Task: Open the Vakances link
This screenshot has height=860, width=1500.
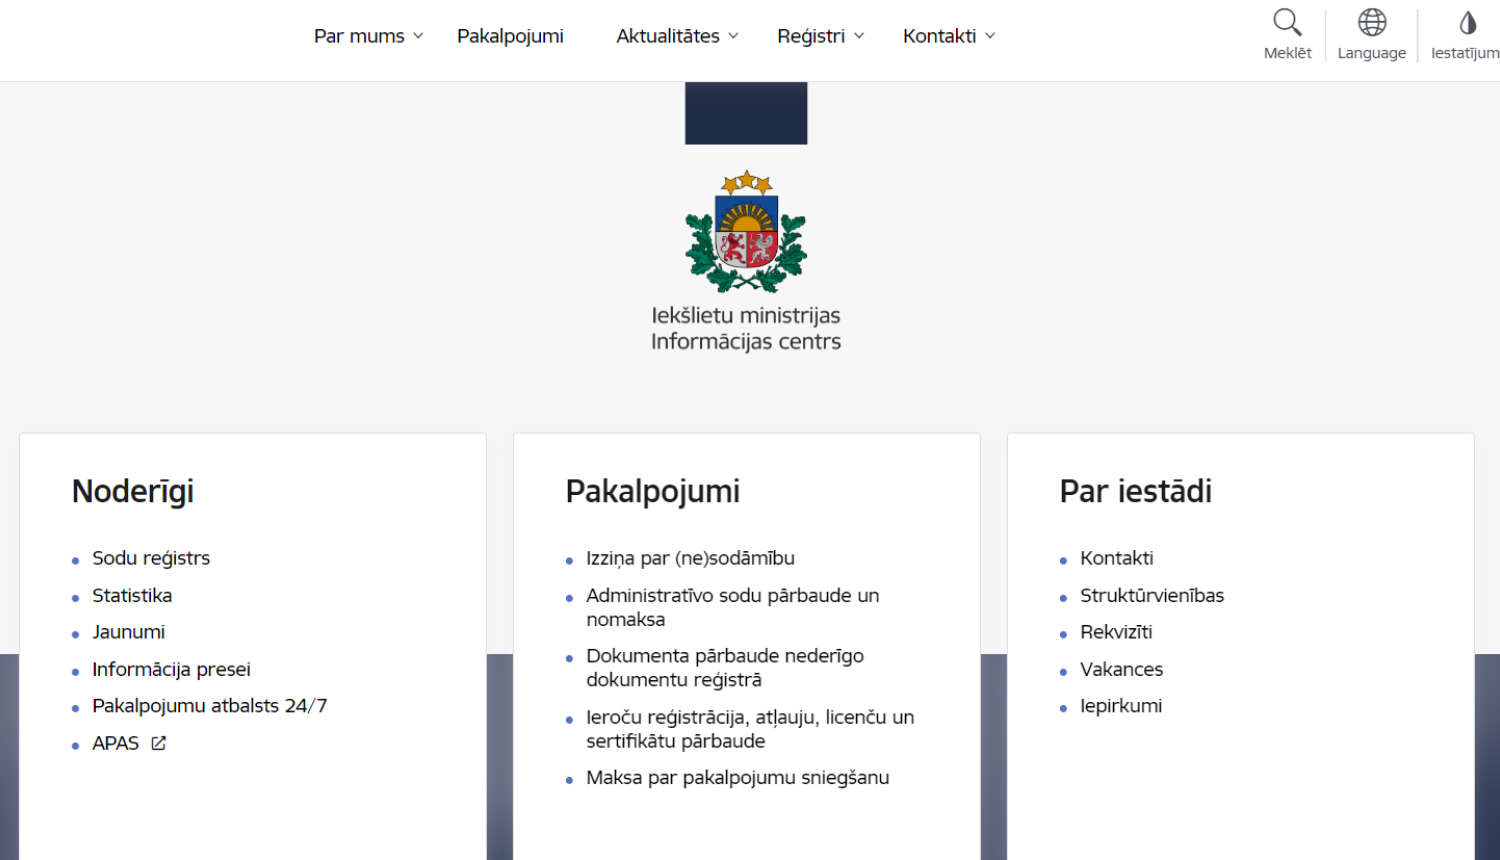Action: point(1121,669)
